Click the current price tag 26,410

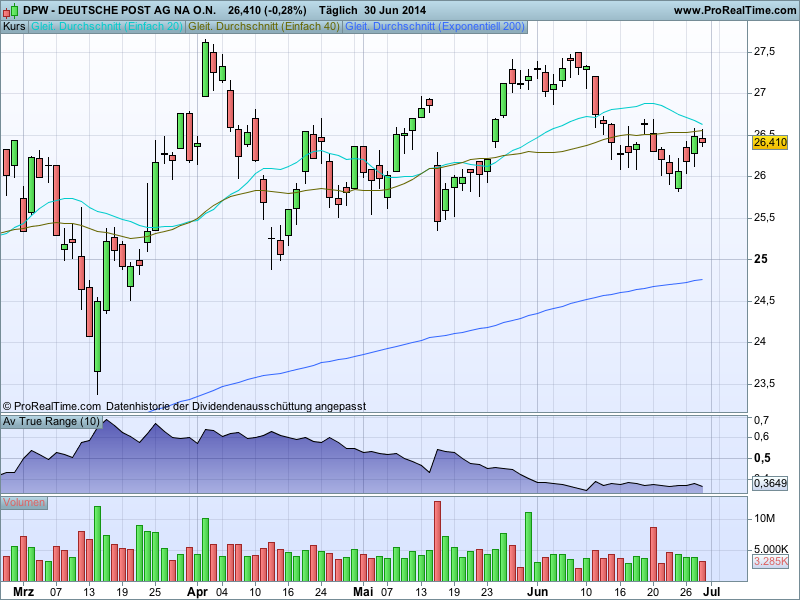point(770,142)
